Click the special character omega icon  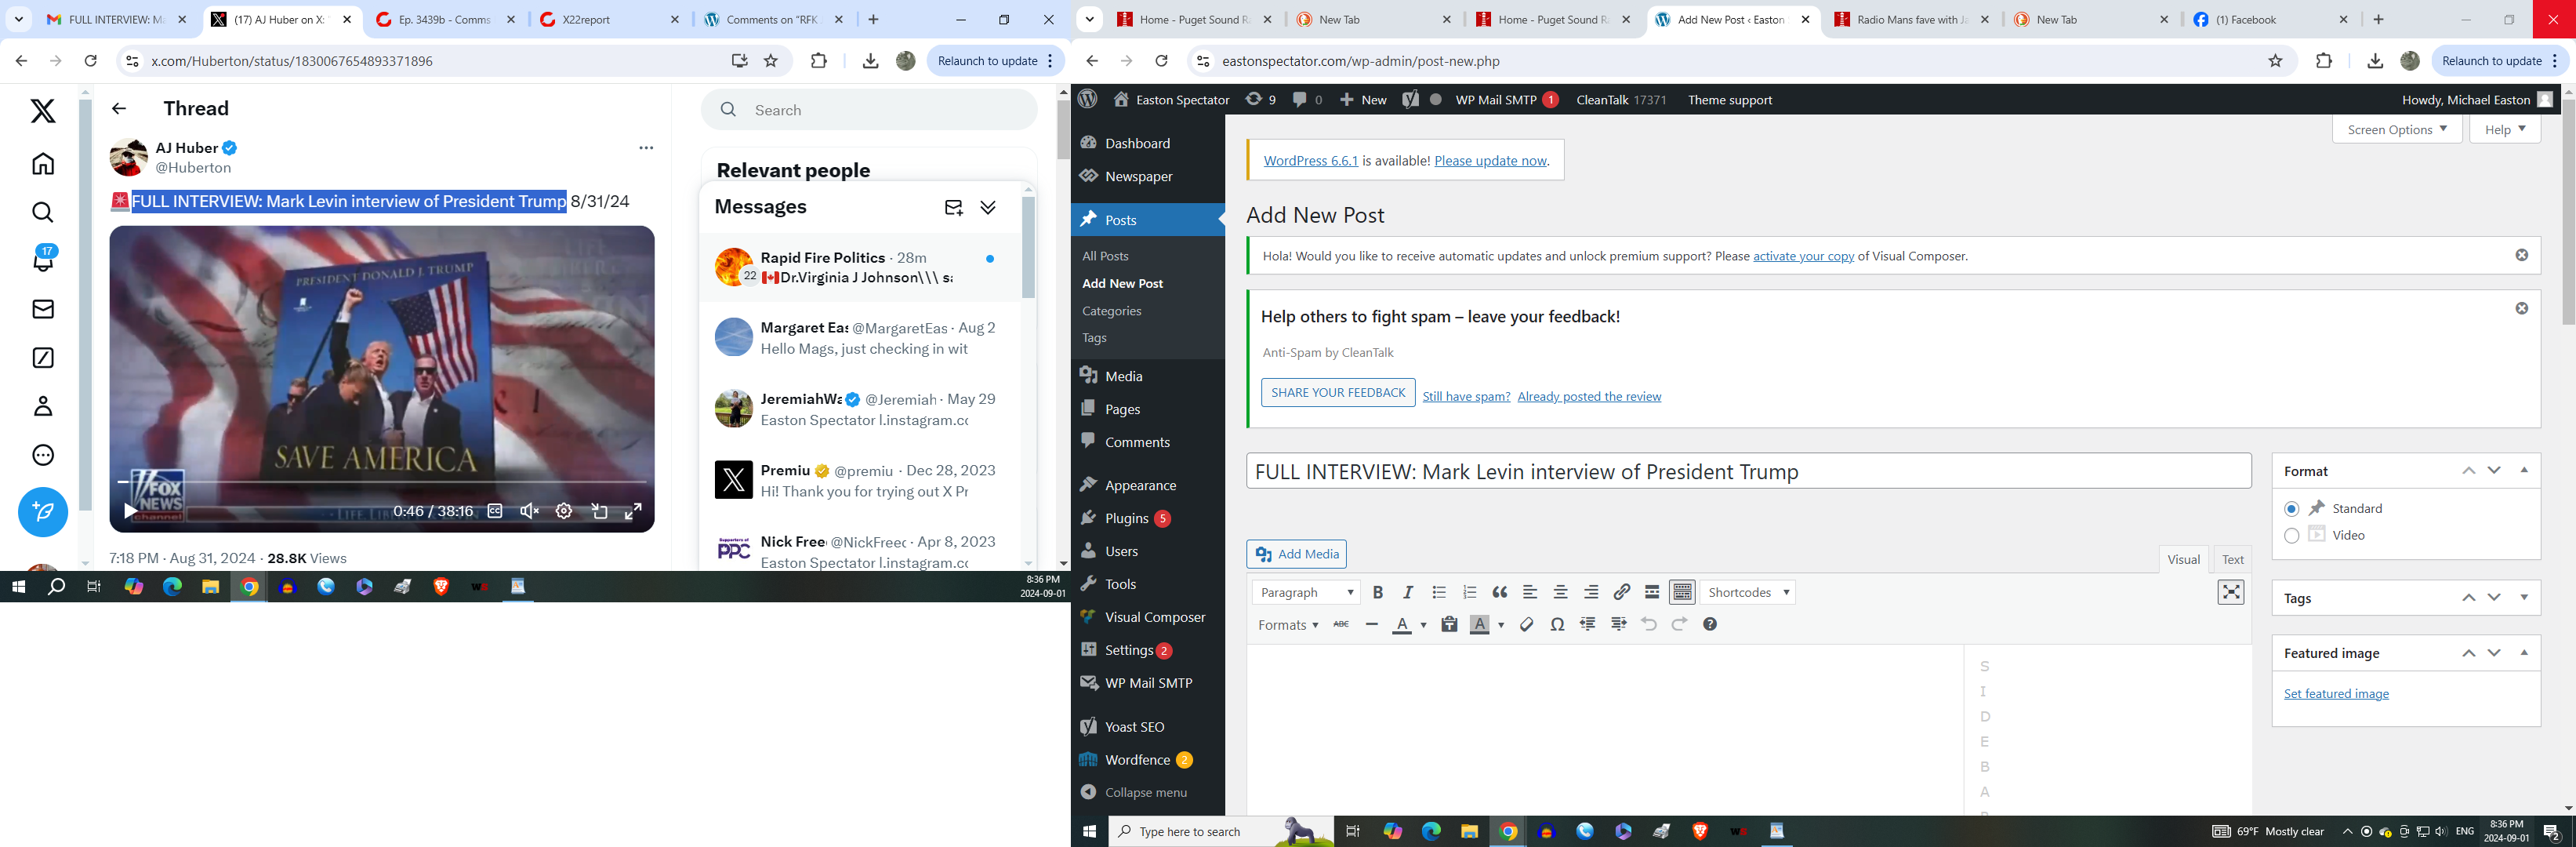[1557, 625]
